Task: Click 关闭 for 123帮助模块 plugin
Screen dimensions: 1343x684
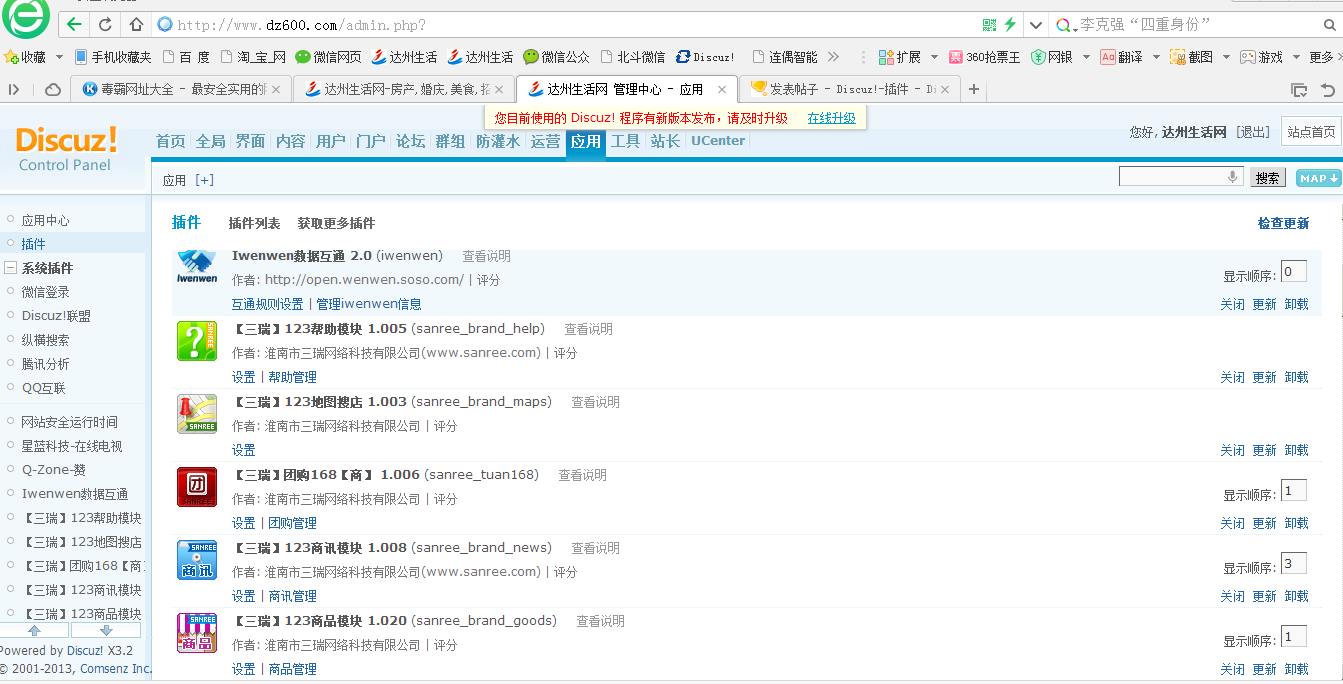Action: pos(1232,377)
